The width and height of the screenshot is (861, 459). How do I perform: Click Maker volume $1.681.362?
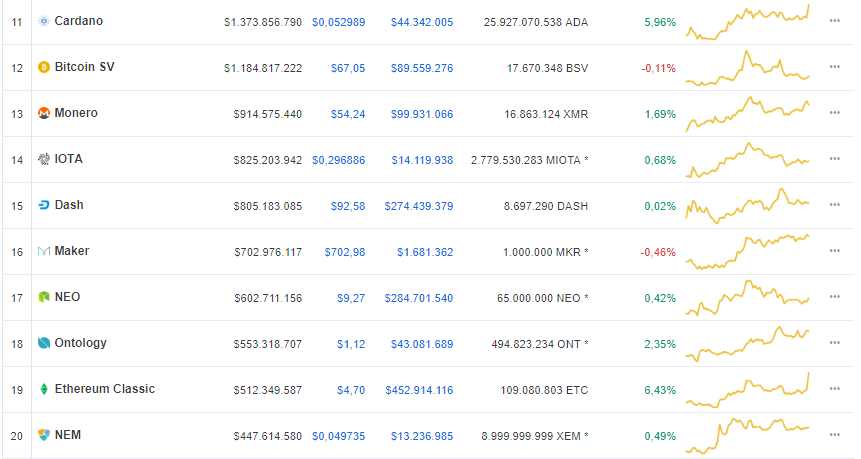pos(425,253)
